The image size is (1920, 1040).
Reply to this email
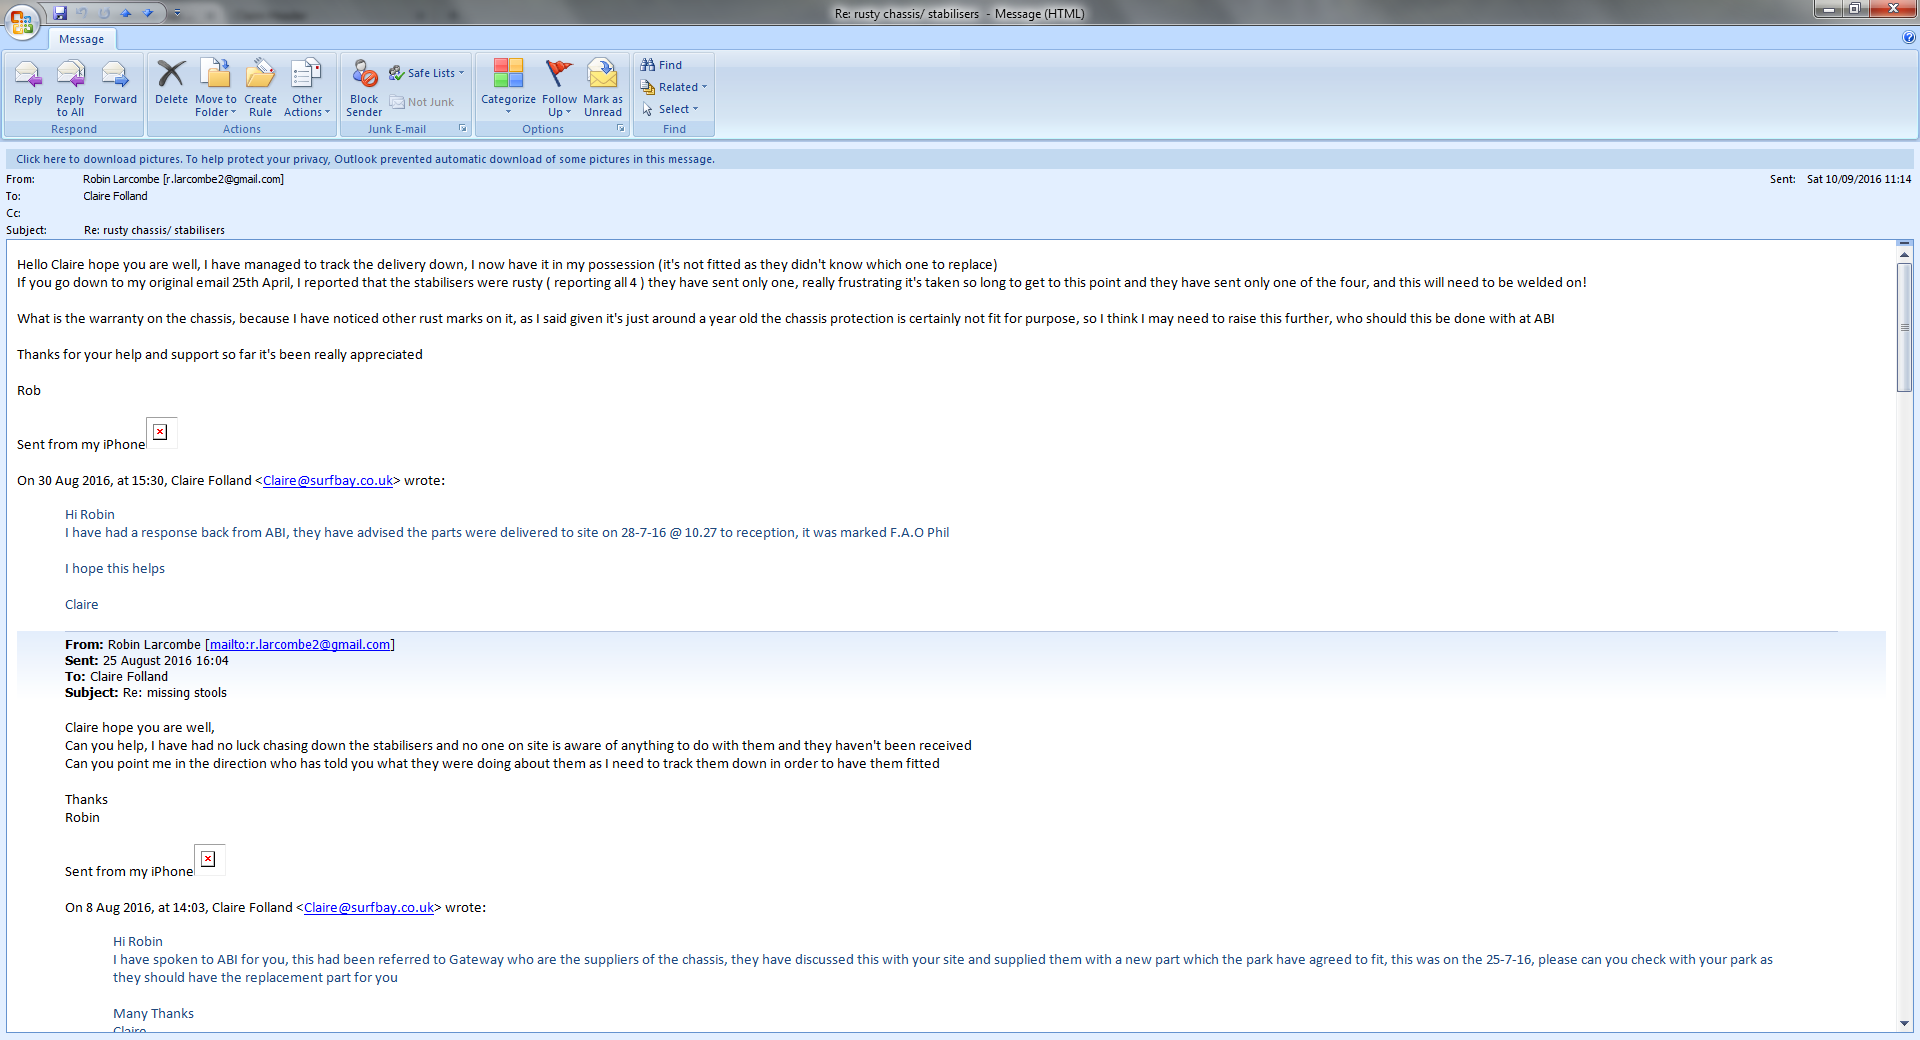[28, 84]
